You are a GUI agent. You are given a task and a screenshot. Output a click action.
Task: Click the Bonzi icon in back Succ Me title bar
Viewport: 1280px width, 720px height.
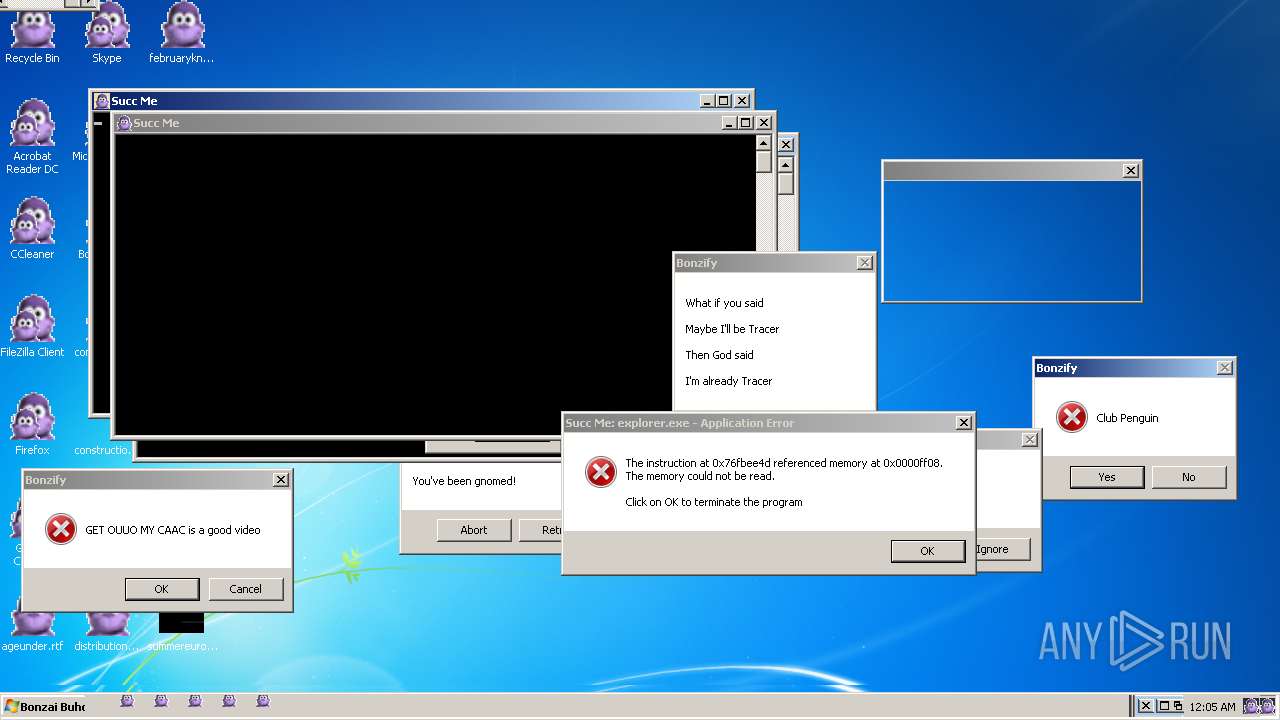pyautogui.click(x=102, y=101)
